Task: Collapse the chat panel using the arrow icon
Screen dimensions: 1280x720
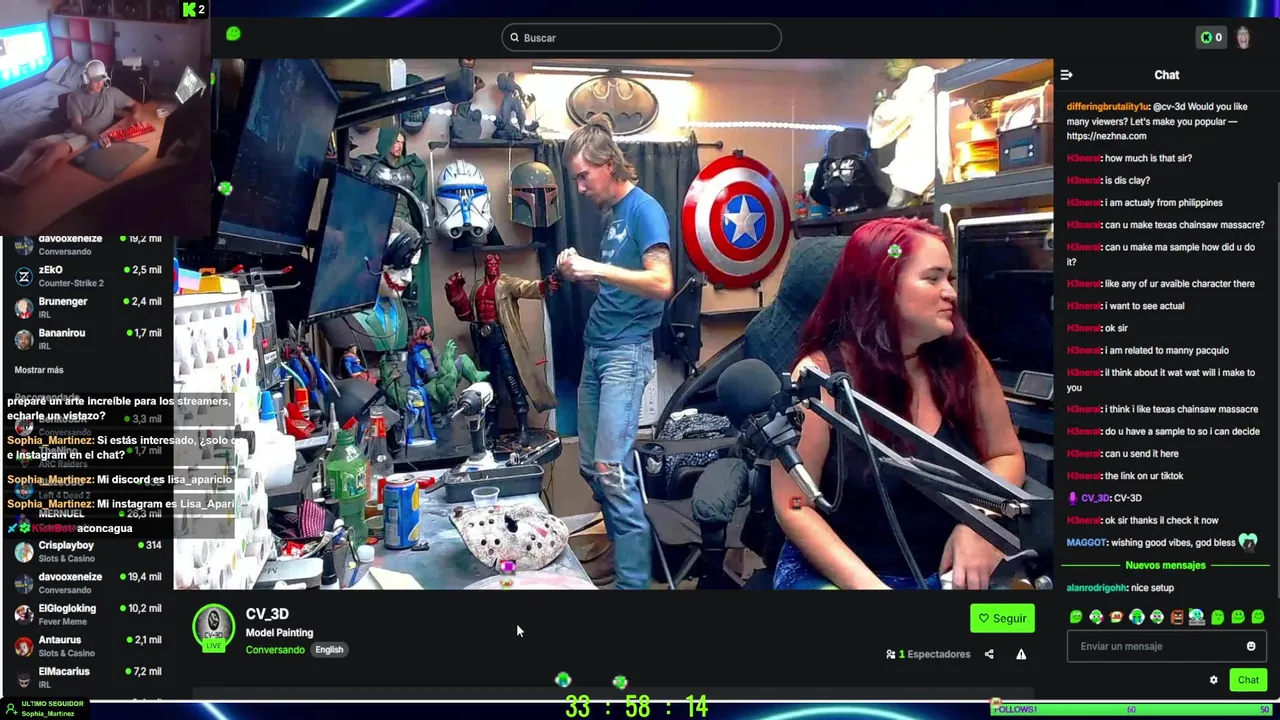Action: click(1066, 75)
